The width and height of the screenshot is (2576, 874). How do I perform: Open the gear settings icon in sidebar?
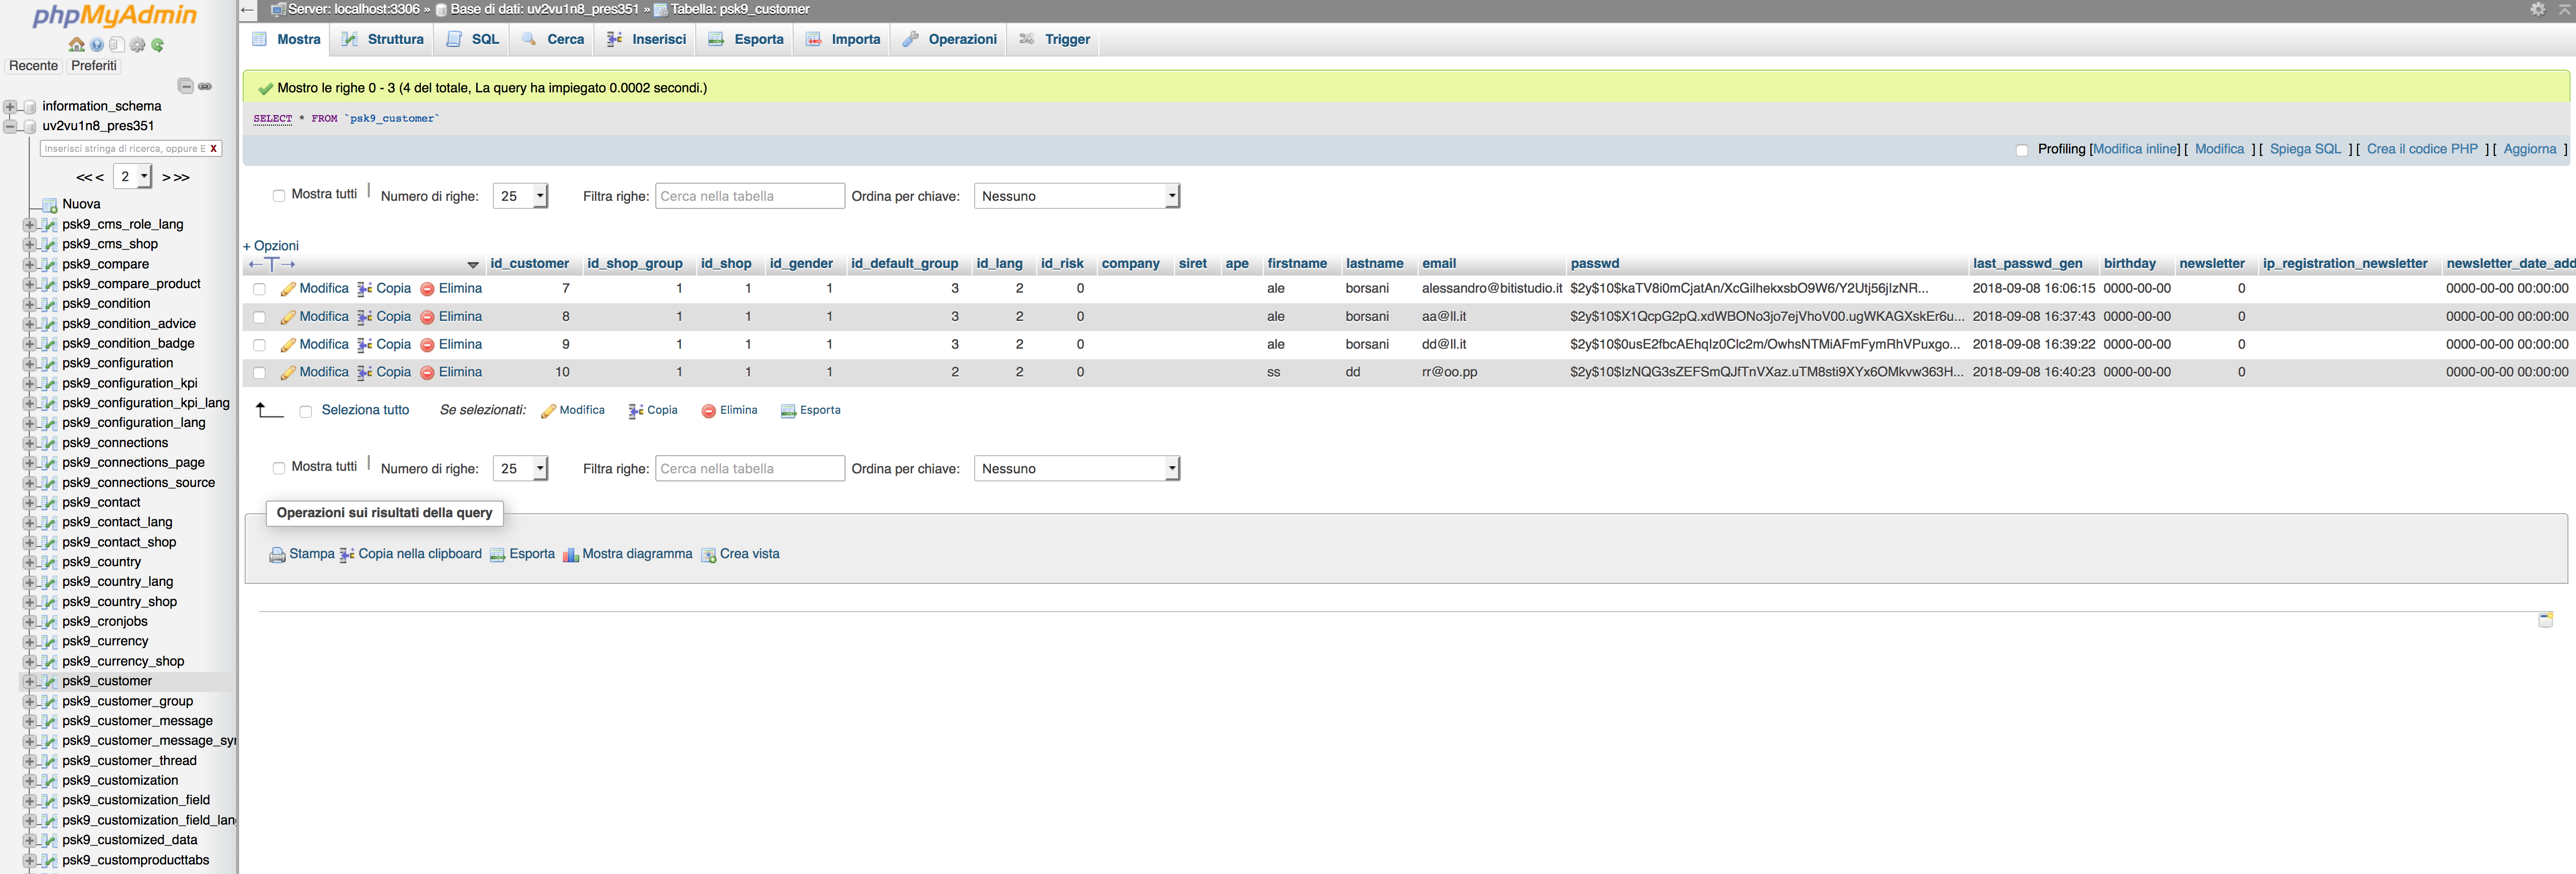coord(138,45)
